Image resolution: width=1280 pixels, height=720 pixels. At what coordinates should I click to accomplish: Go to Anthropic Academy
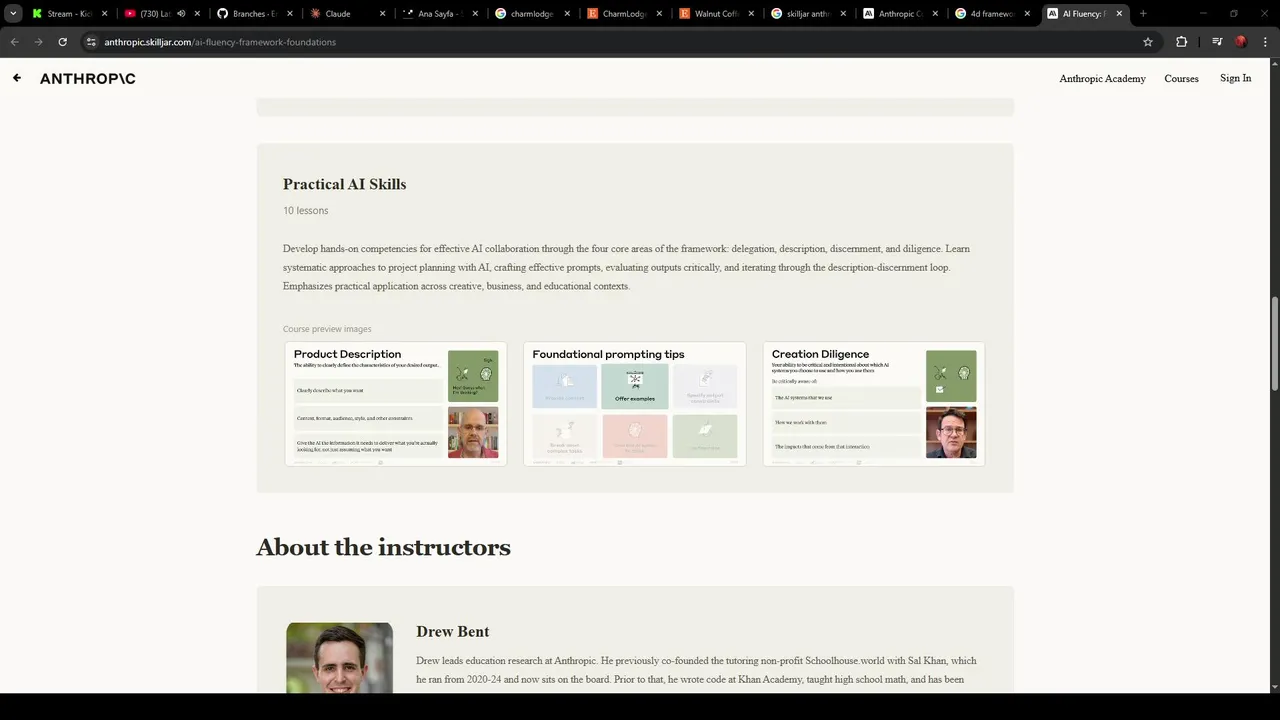click(x=1102, y=78)
